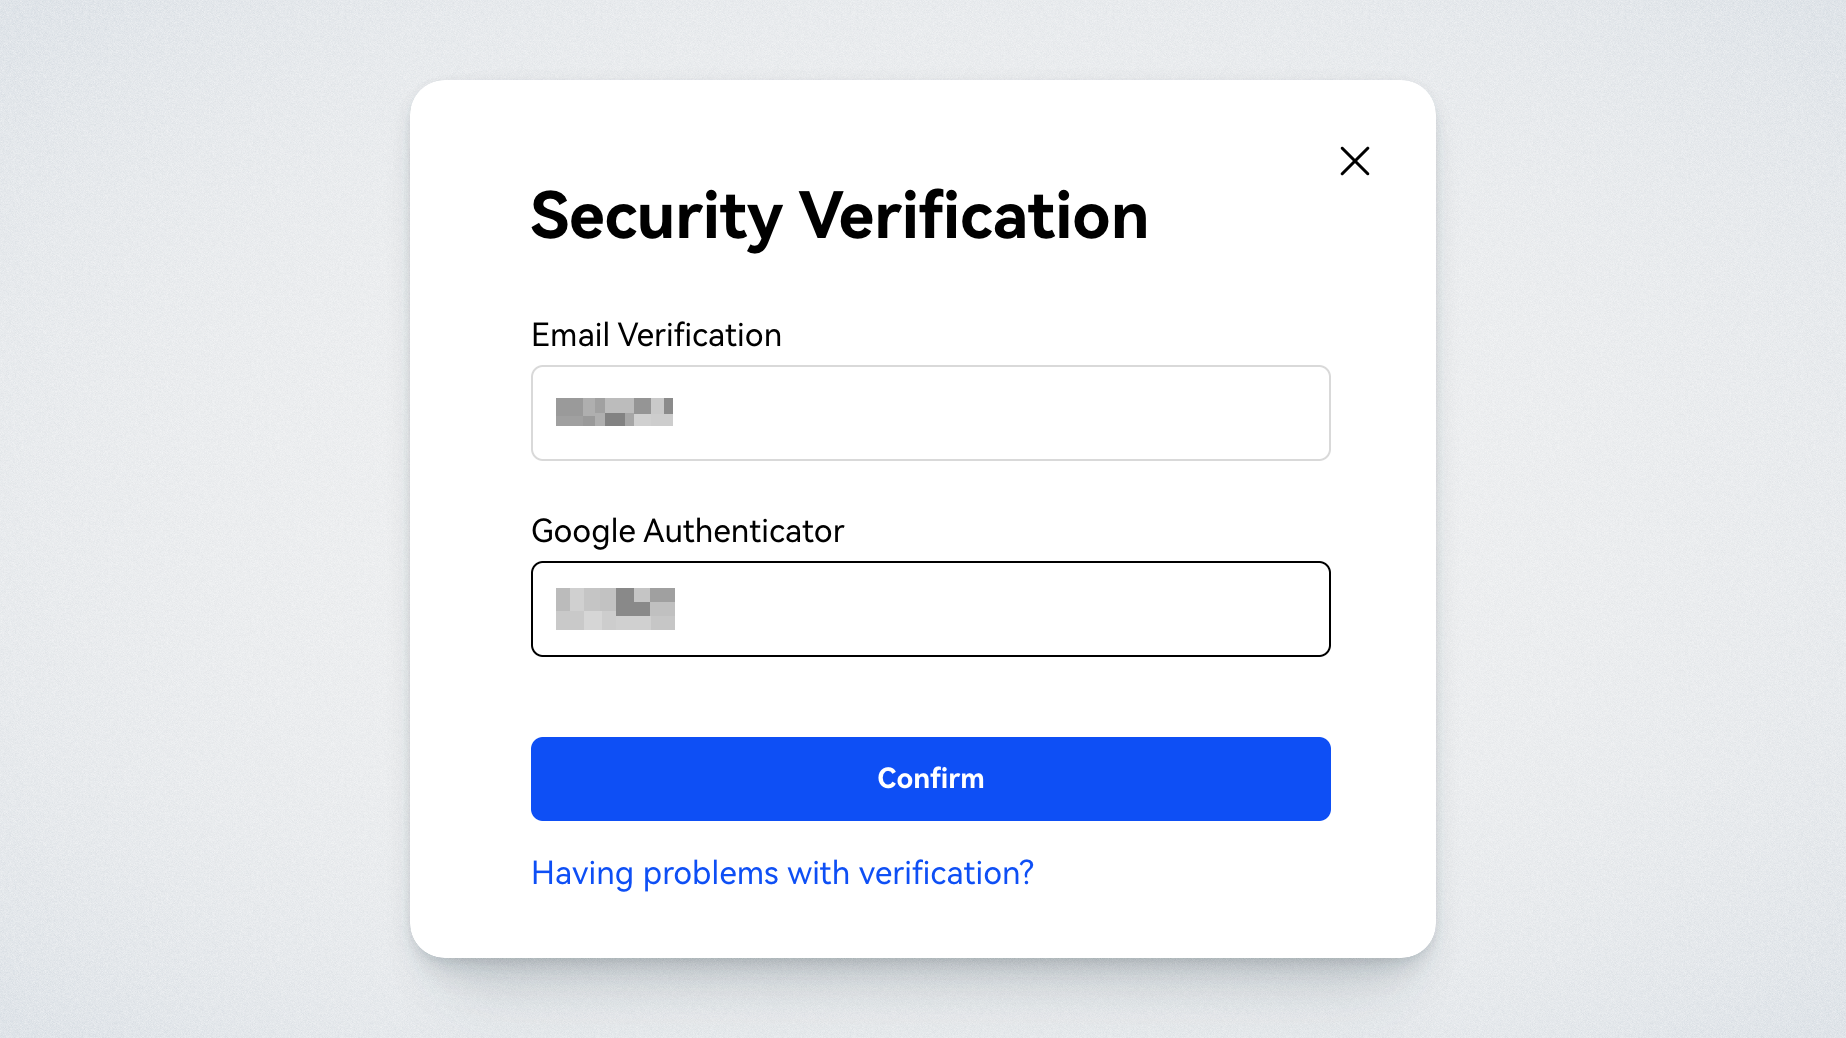The height and width of the screenshot is (1038, 1846).
Task: Focus the Google Authenticator code field
Action: pyautogui.click(x=930, y=609)
